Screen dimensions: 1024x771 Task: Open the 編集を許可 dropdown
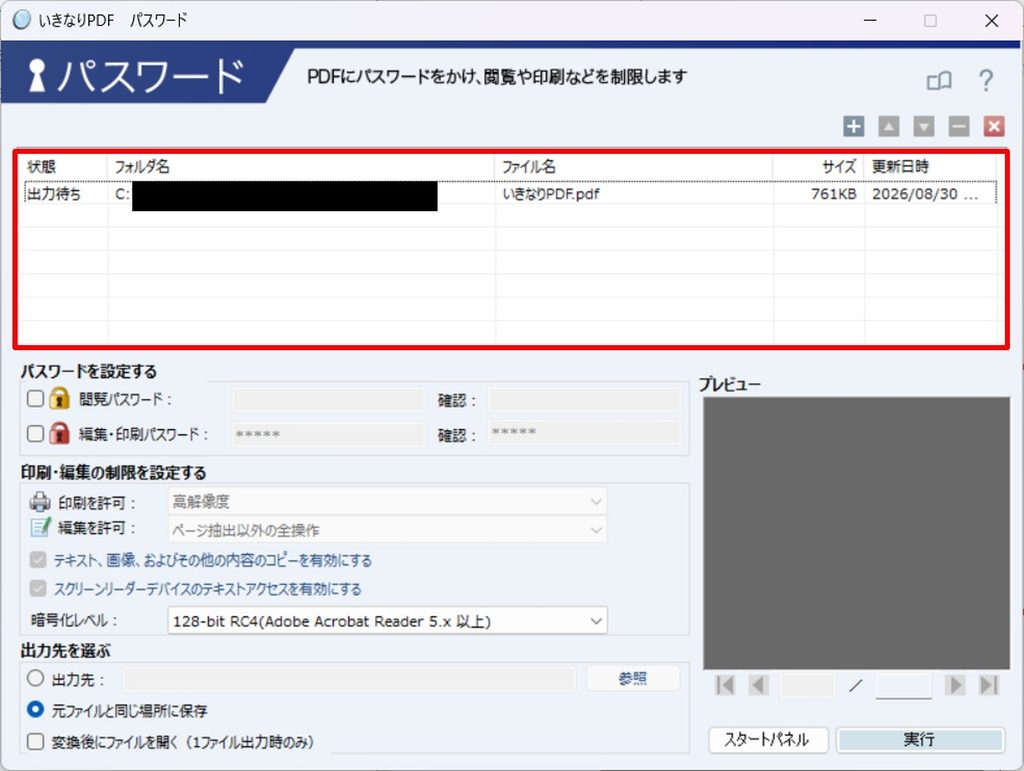(x=387, y=529)
